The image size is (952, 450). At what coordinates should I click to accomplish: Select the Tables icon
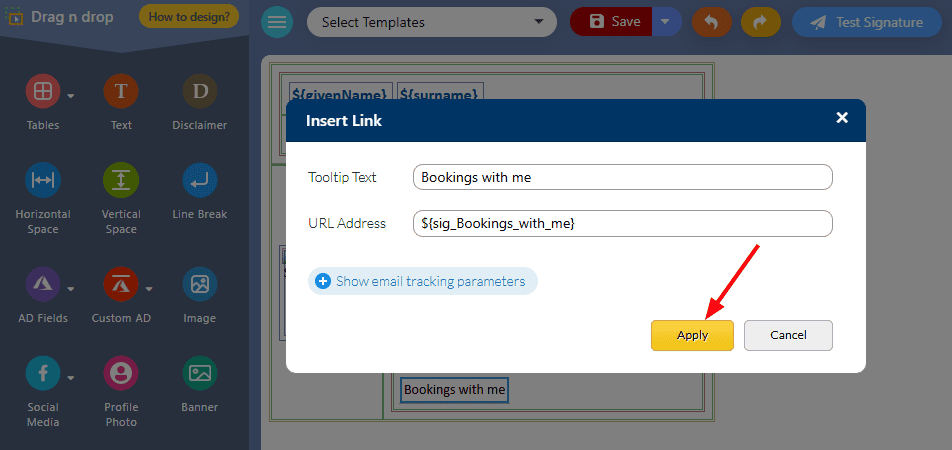pyautogui.click(x=42, y=91)
